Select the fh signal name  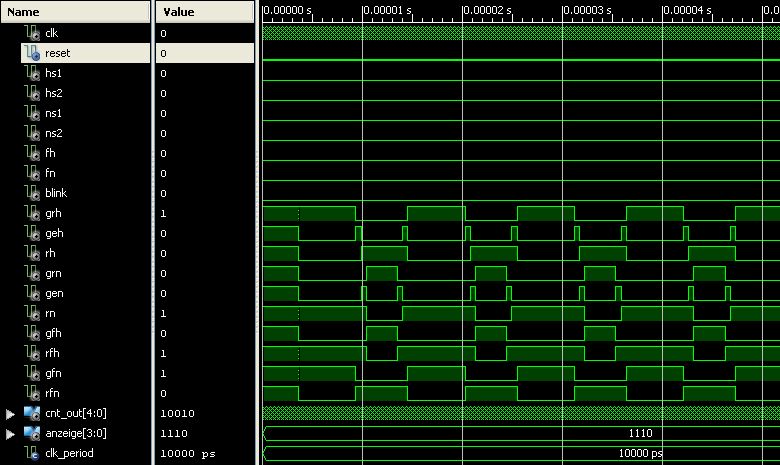click(x=49, y=153)
